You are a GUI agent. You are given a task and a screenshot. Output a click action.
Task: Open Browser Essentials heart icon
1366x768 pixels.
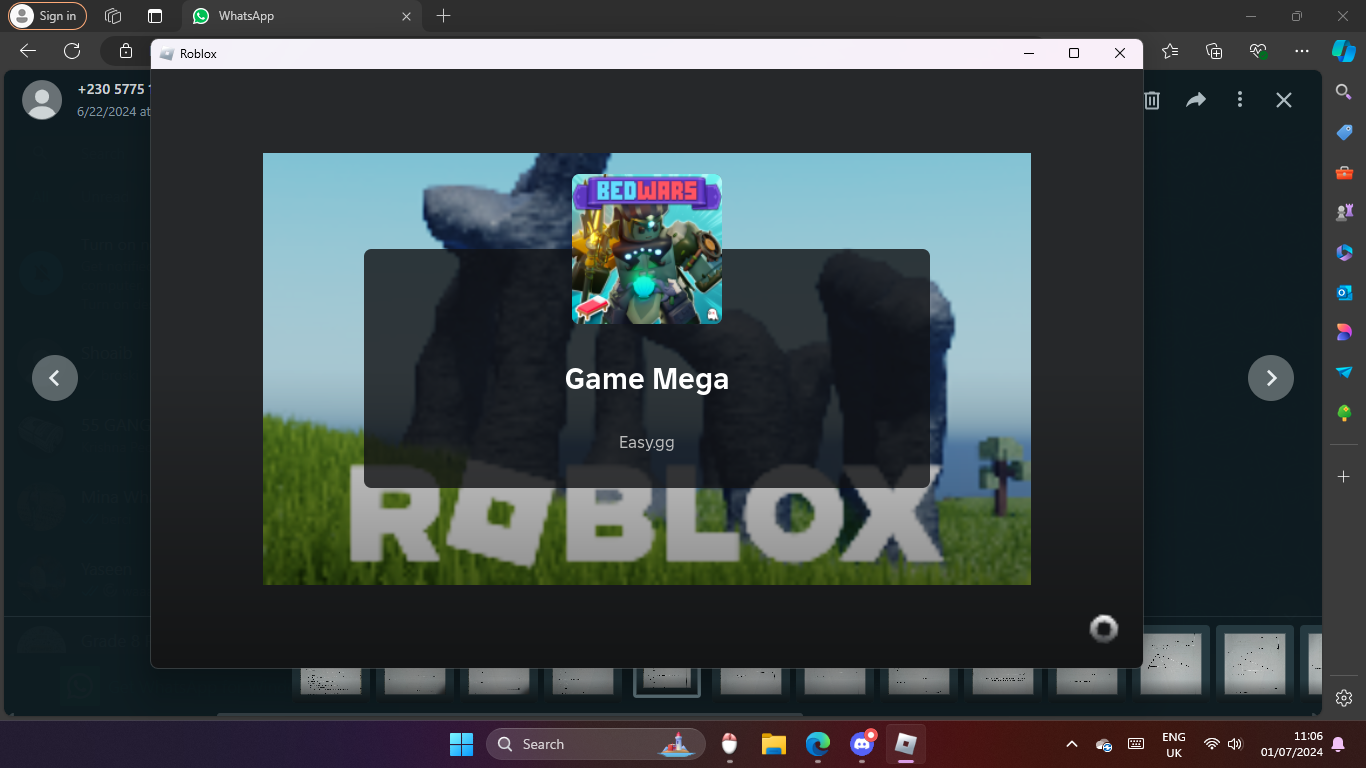pyautogui.click(x=1258, y=51)
